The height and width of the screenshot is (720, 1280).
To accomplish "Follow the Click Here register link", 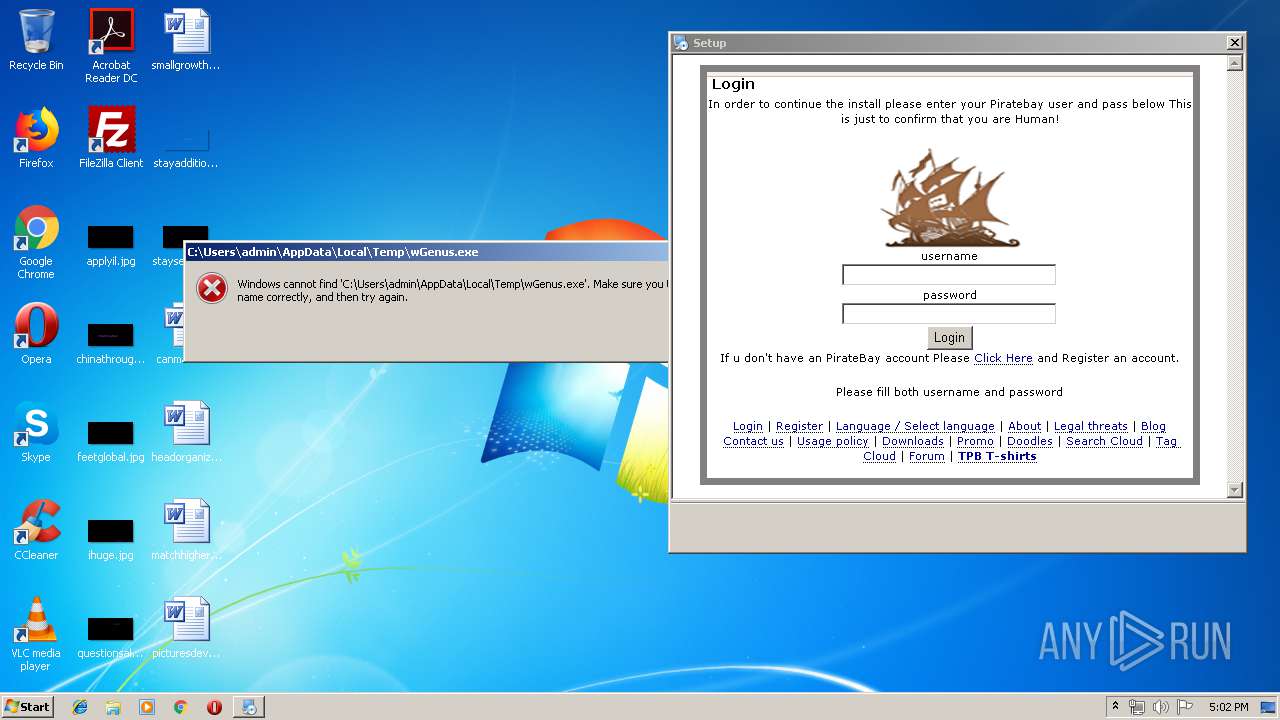I will [1003, 358].
